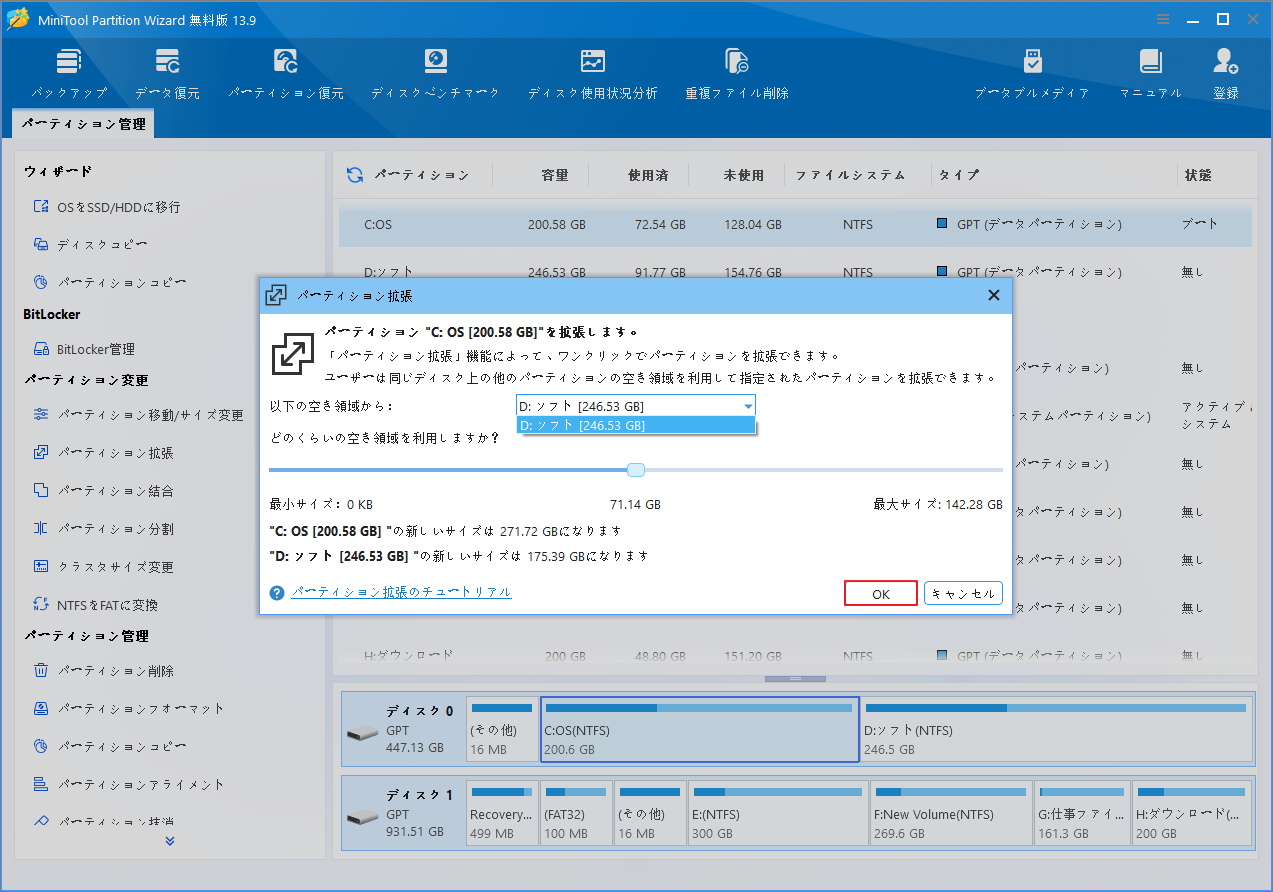Close the パーティション拡張 dialog

point(994,295)
